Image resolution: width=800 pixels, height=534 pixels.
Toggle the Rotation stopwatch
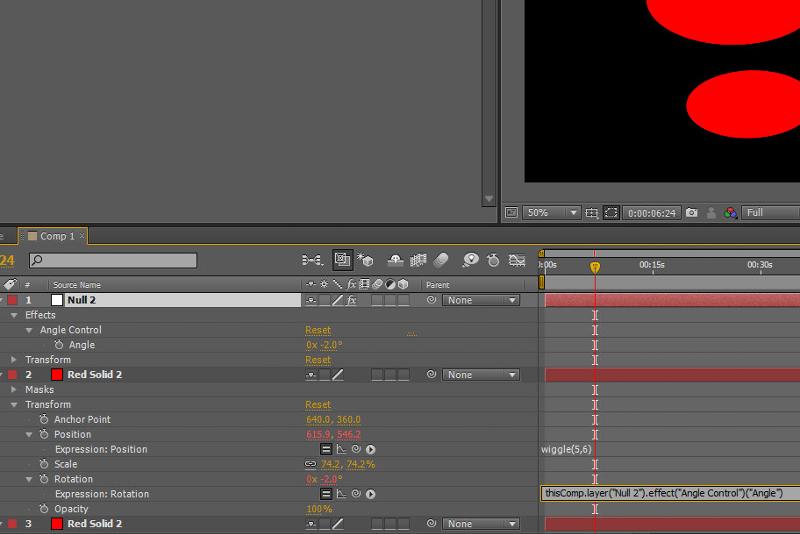pos(44,479)
